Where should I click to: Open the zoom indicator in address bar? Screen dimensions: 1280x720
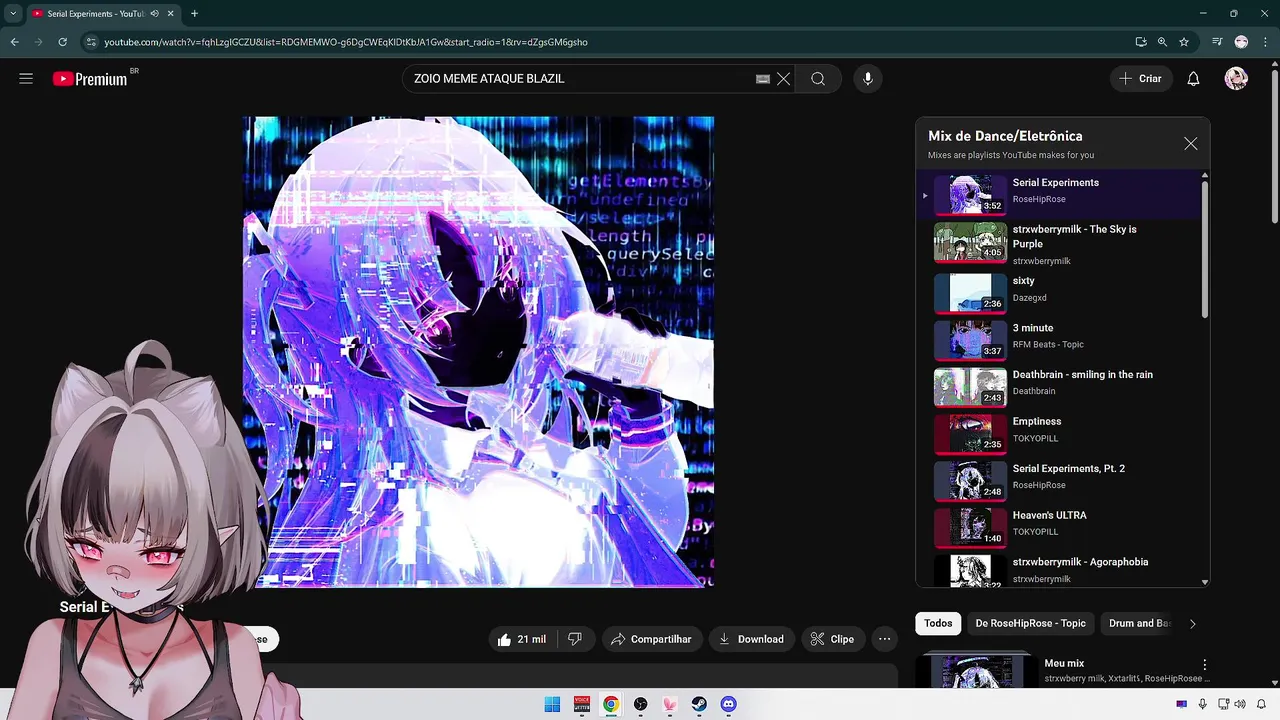coord(1162,42)
